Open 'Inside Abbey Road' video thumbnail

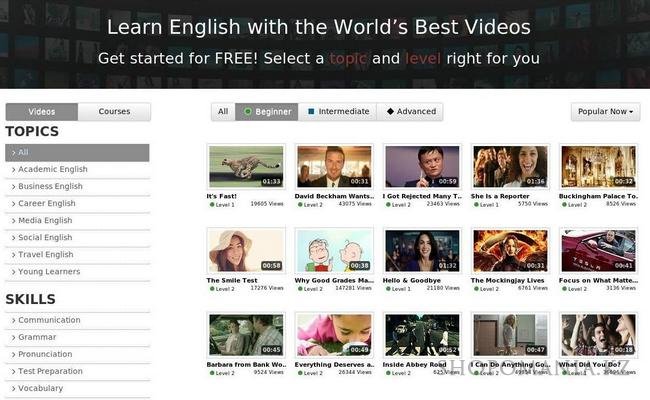[x=422, y=334]
